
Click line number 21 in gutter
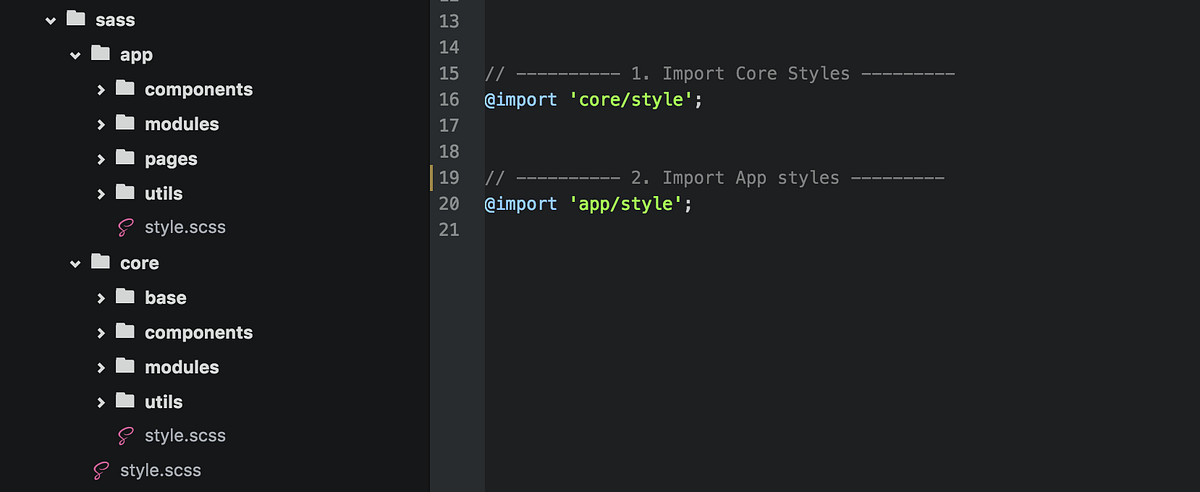click(x=449, y=230)
